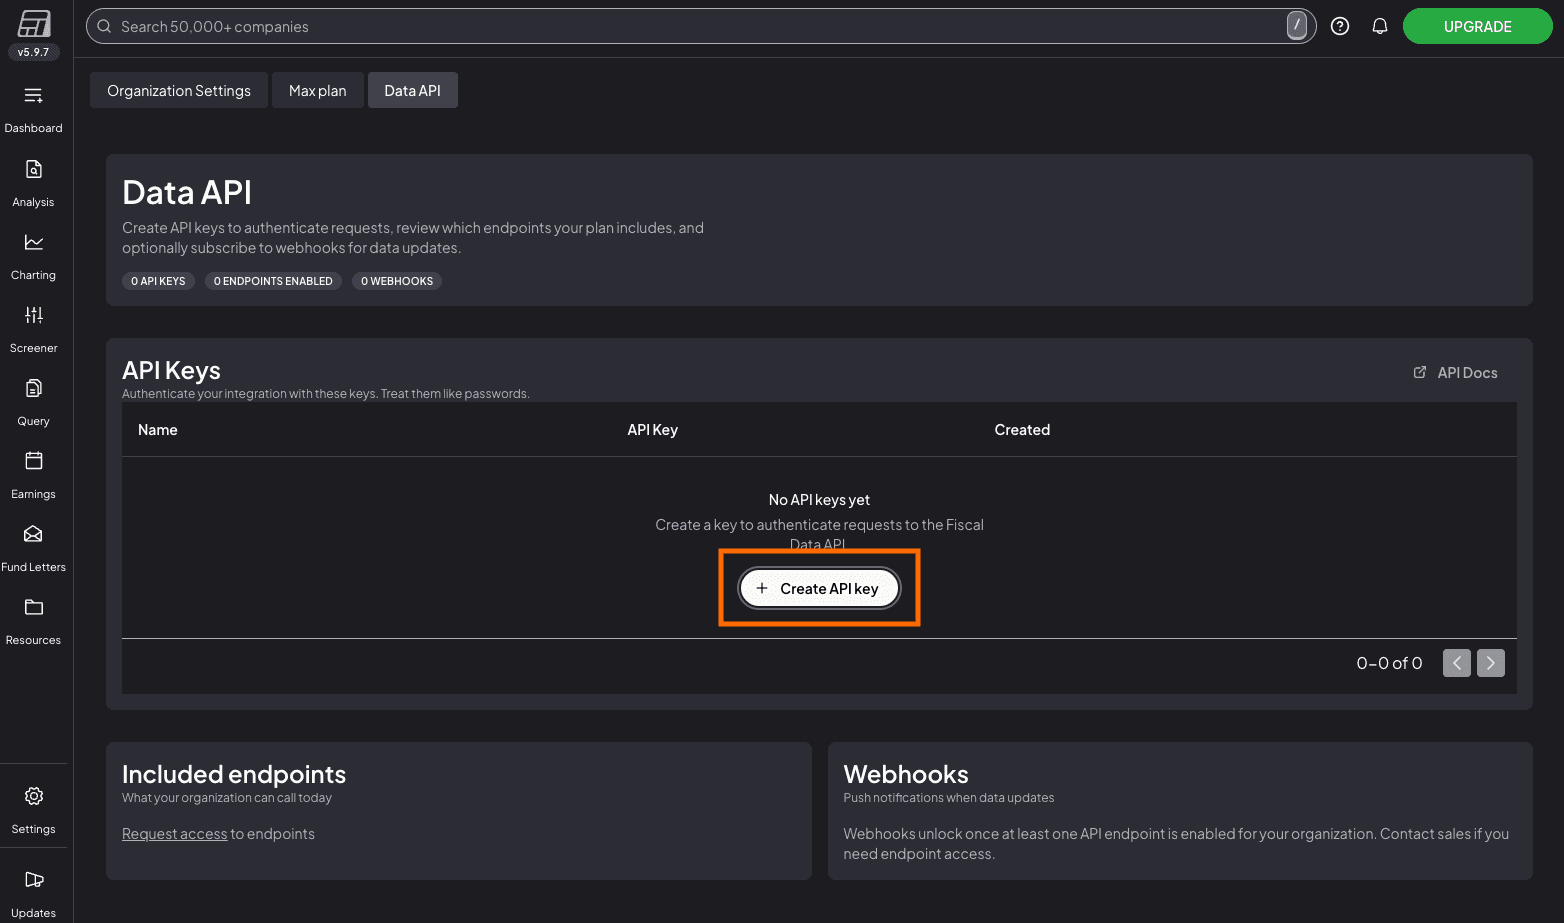The height and width of the screenshot is (923, 1564).
Task: Open the Dashboard sidebar icon
Action: (x=34, y=96)
